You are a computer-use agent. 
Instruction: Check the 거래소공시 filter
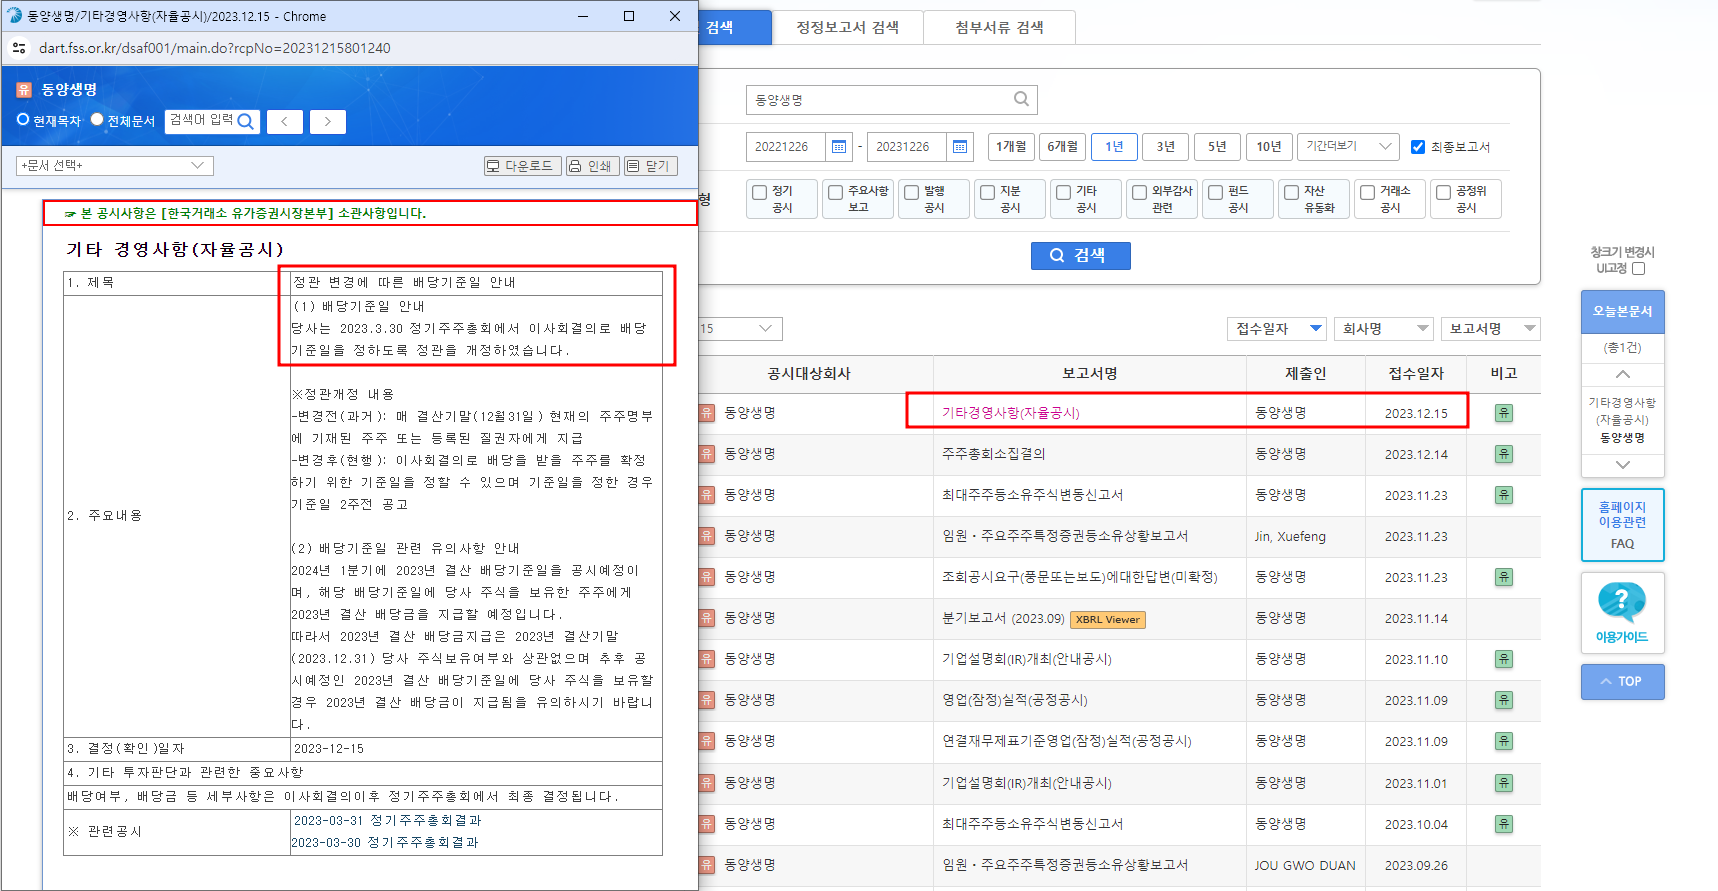pos(1367,192)
